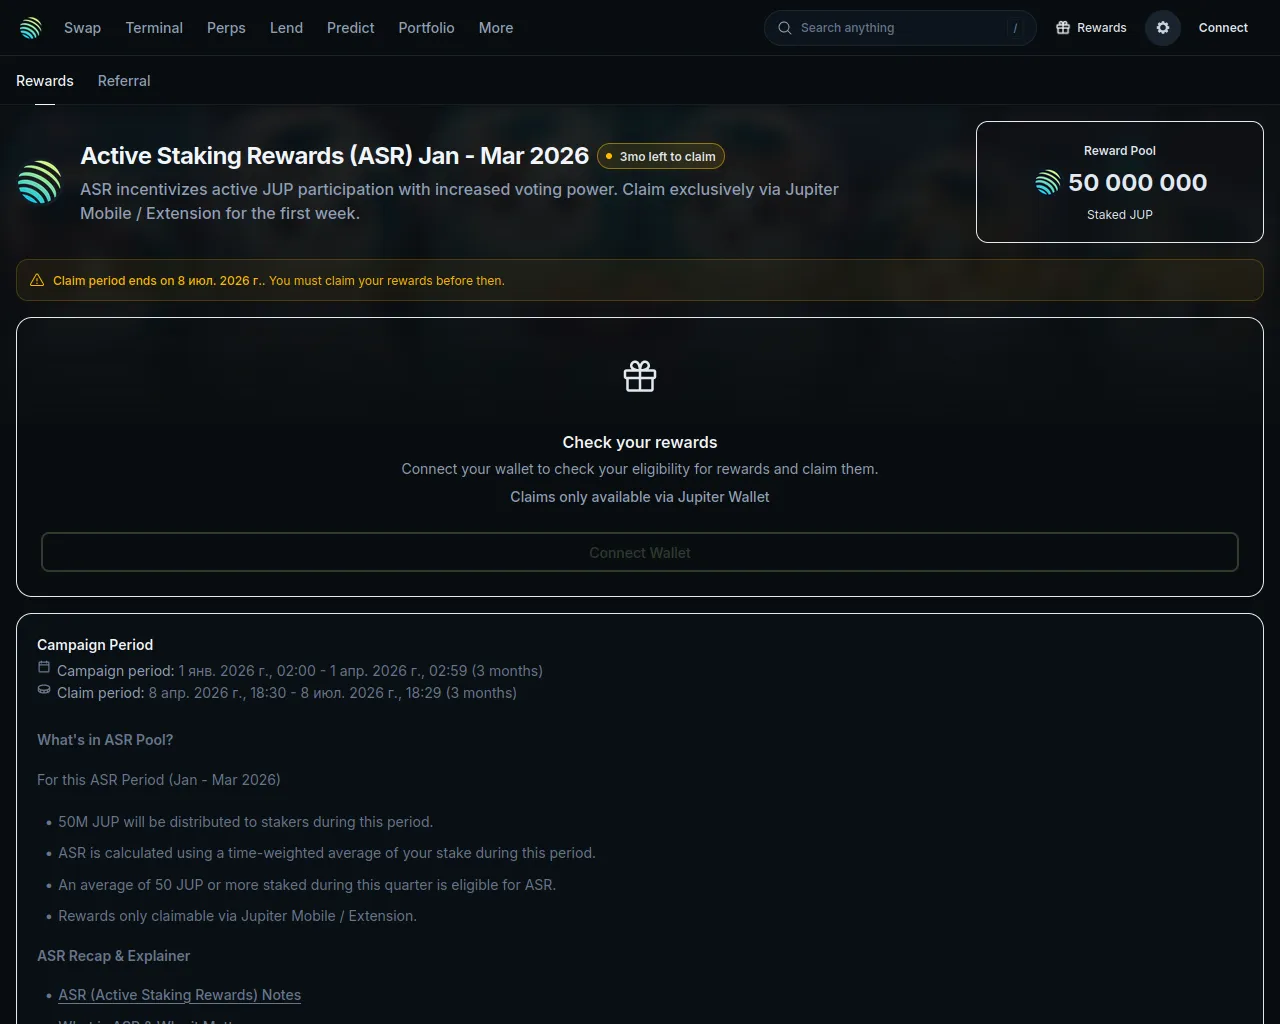The width and height of the screenshot is (1280, 1024).
Task: Click the ASR Recap & Explainer heading
Action: pos(113,956)
